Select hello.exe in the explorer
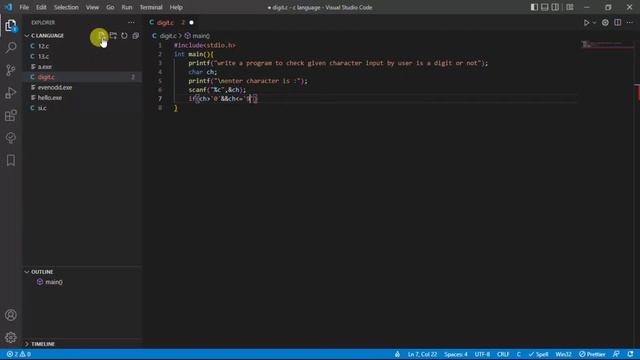Screen dimensions: 640x360 click(x=82, y=98)
